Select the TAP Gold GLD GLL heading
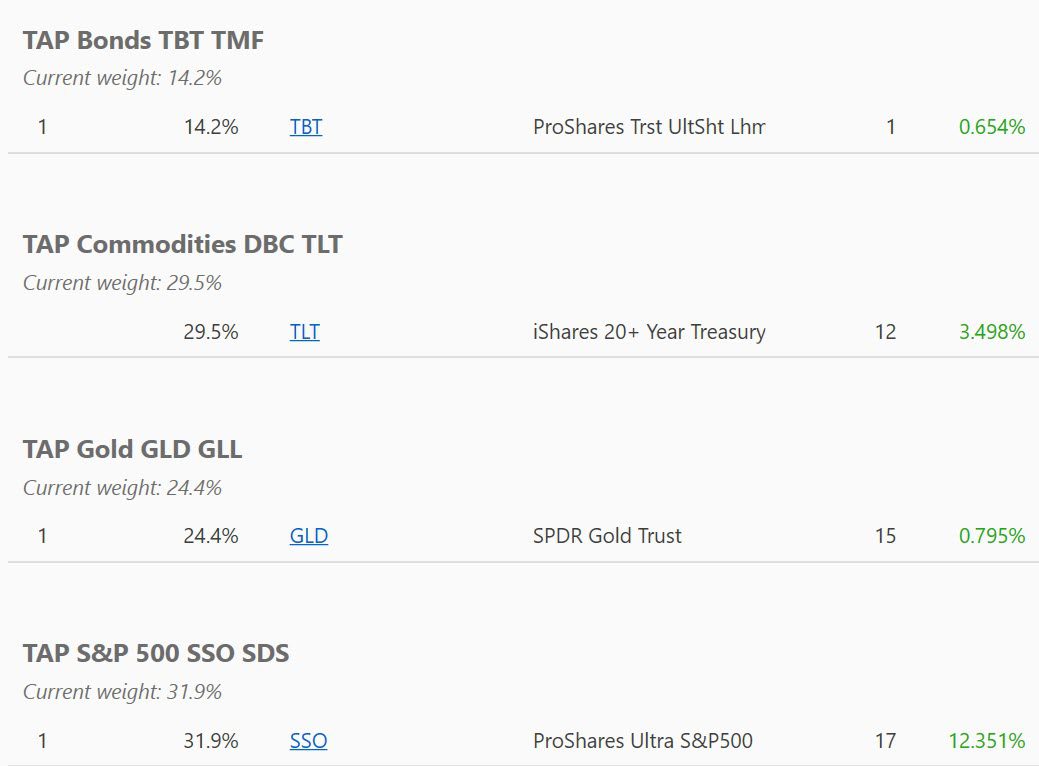Image resolution: width=1039 pixels, height=766 pixels. pos(132,449)
